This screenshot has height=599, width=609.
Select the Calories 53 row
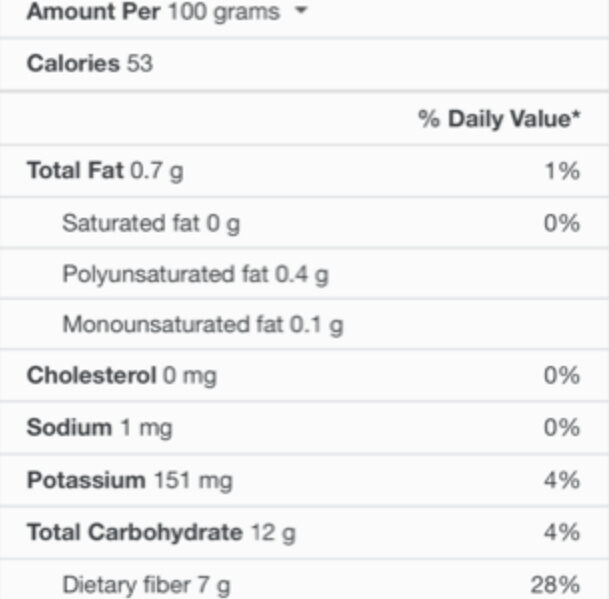coord(304,64)
